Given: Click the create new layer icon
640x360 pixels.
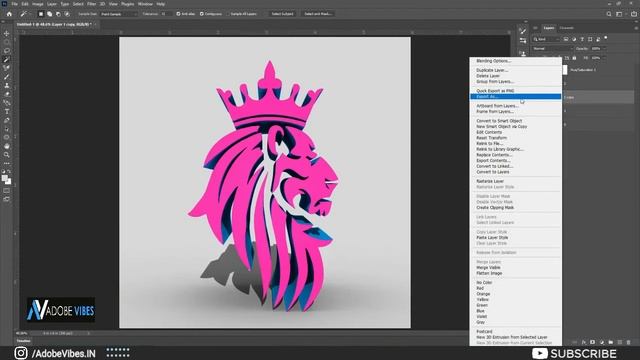Looking at the screenshot, I should click(620, 342).
